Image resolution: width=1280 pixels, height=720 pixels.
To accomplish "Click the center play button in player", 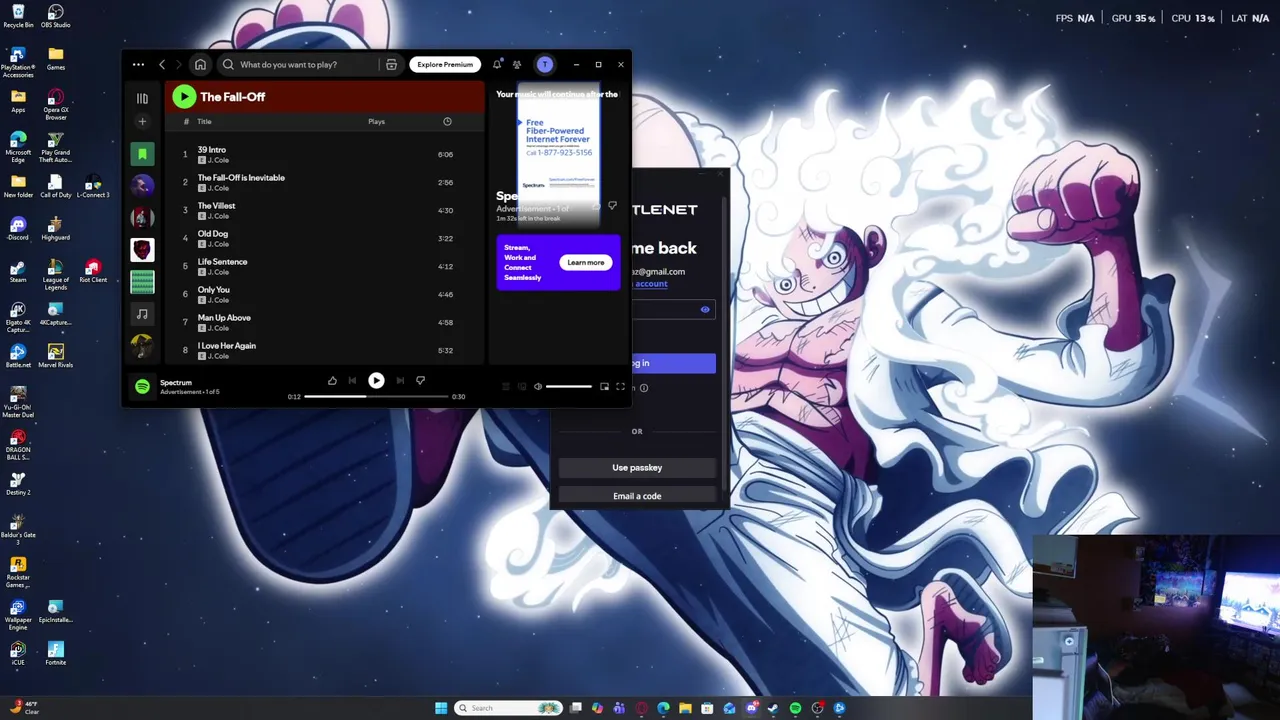I will pos(376,380).
